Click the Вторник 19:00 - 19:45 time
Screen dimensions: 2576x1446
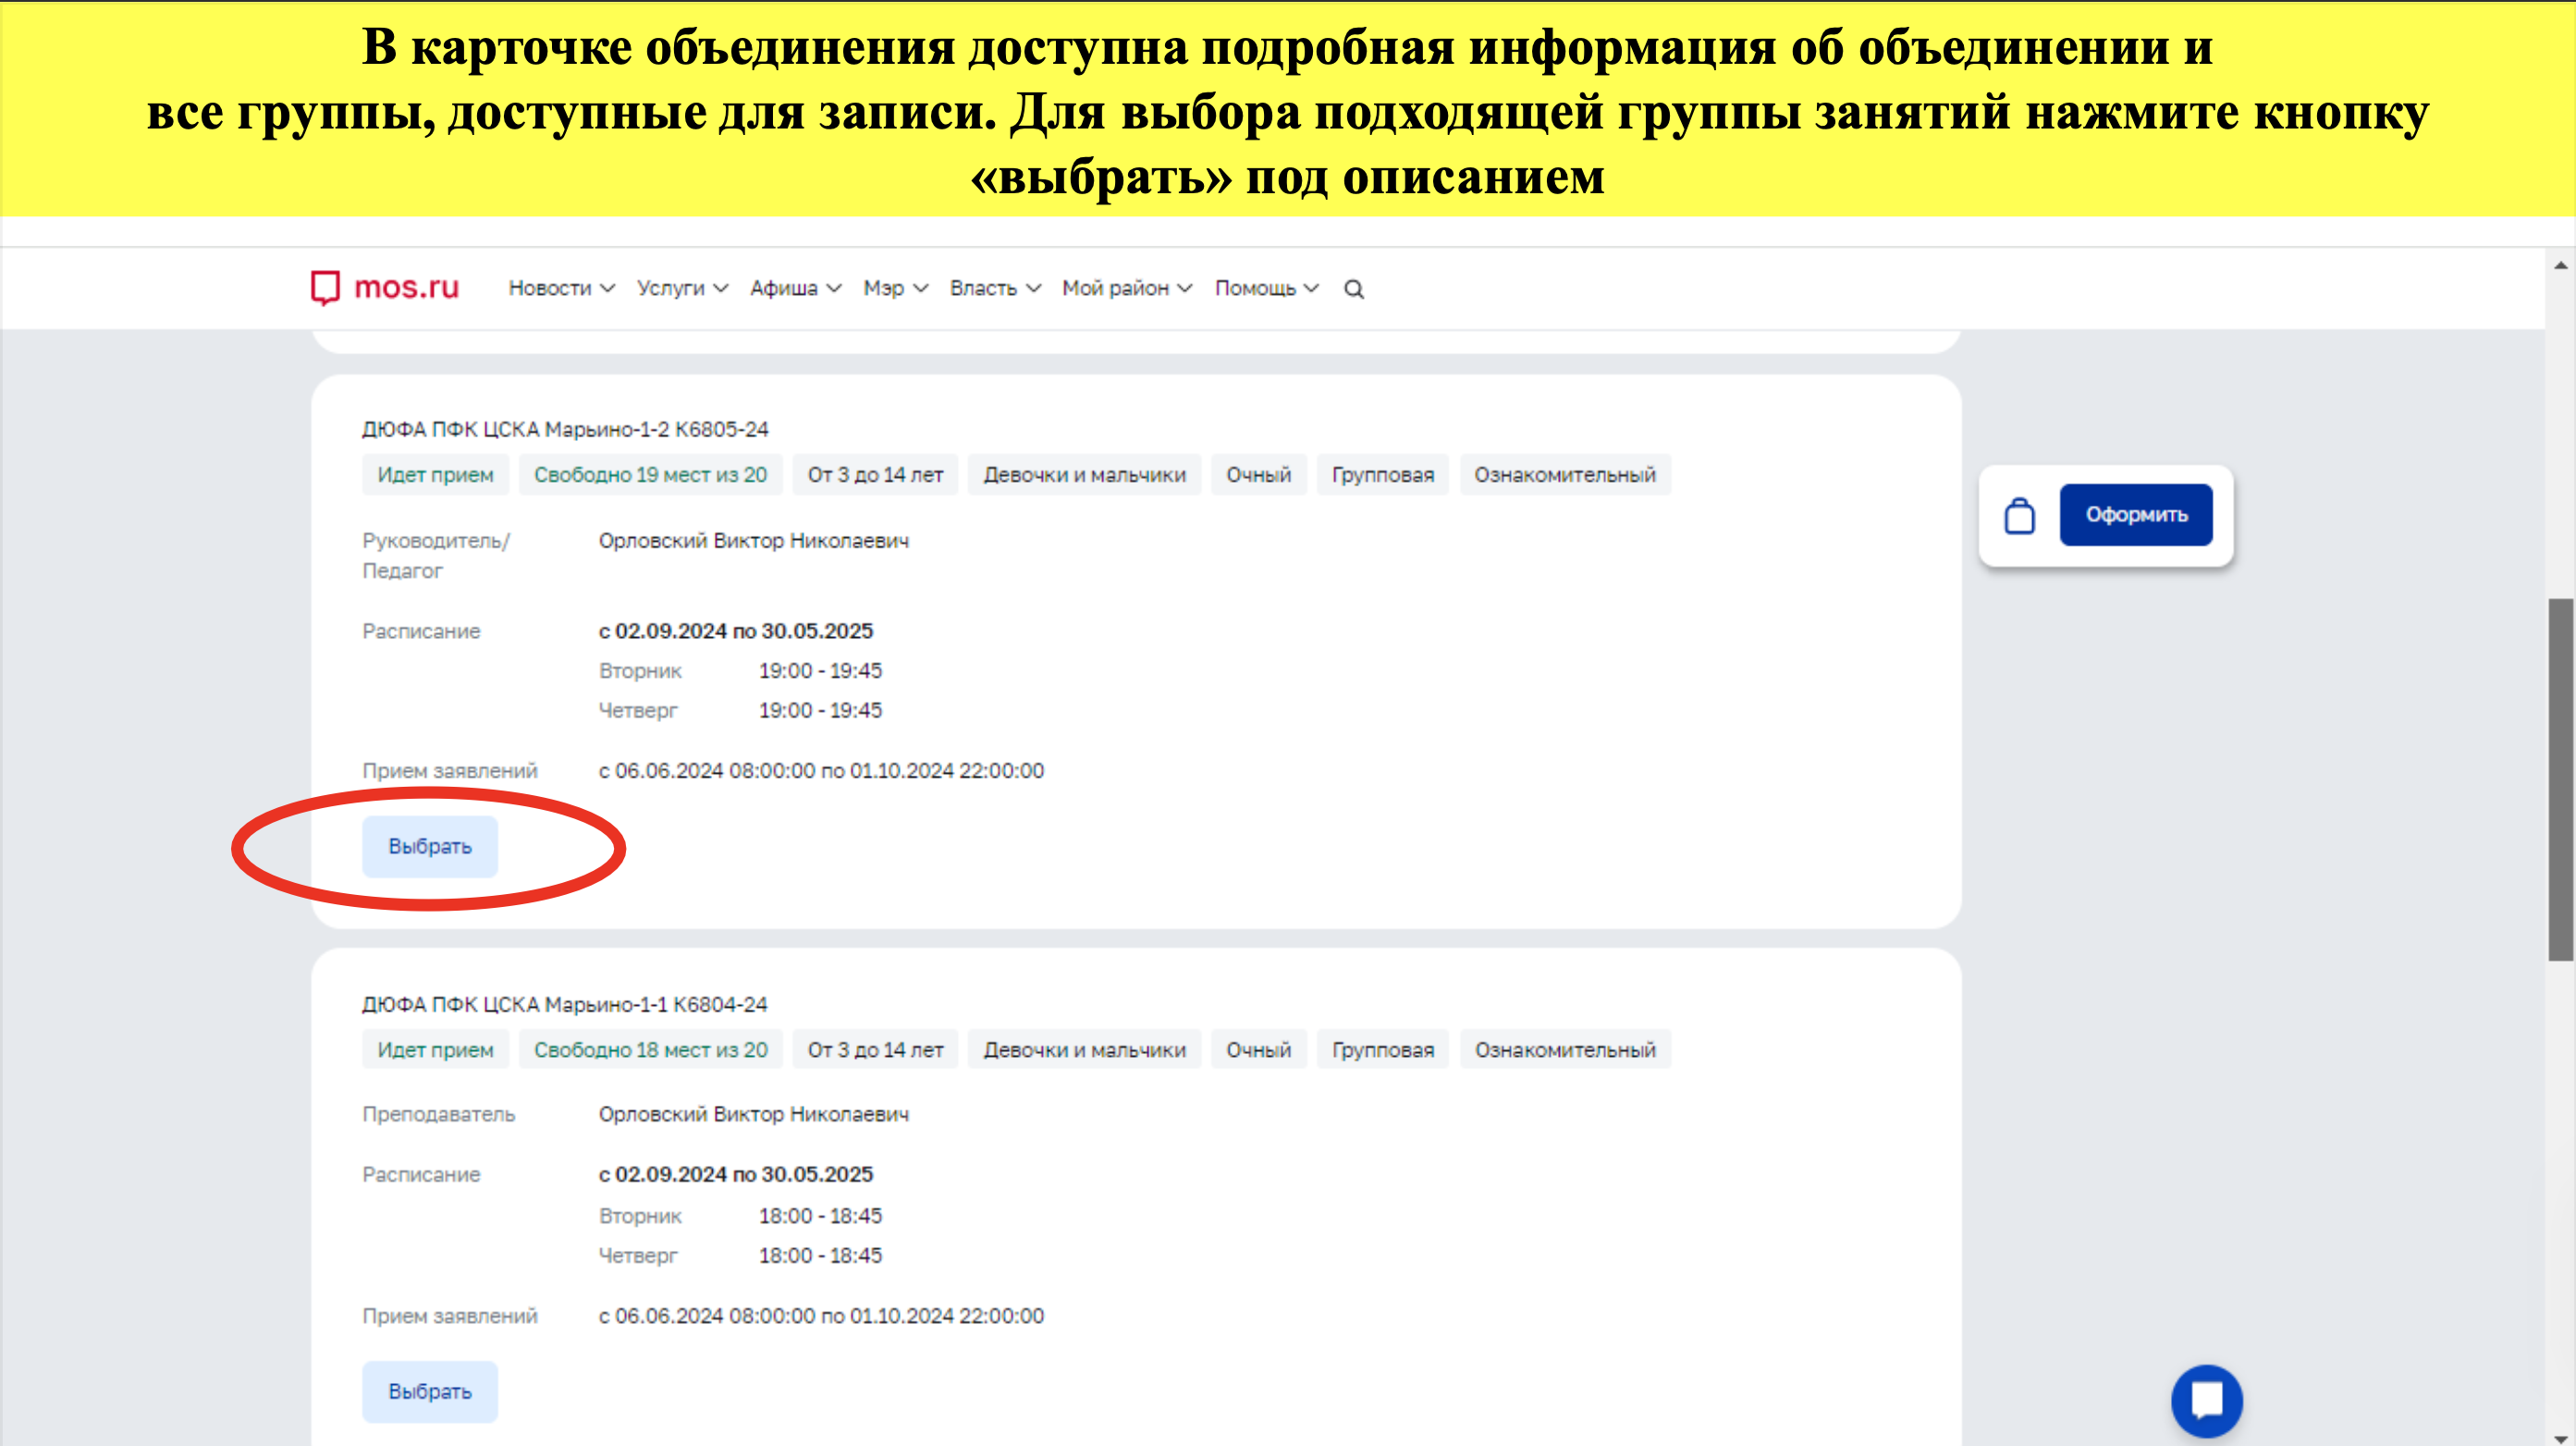[x=820, y=671]
